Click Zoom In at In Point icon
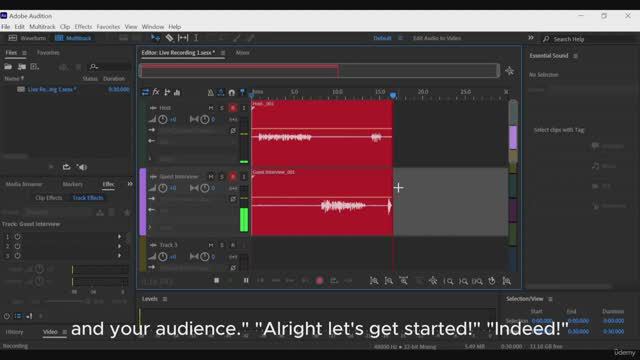Screen dimensions: 640x360 [449, 281]
